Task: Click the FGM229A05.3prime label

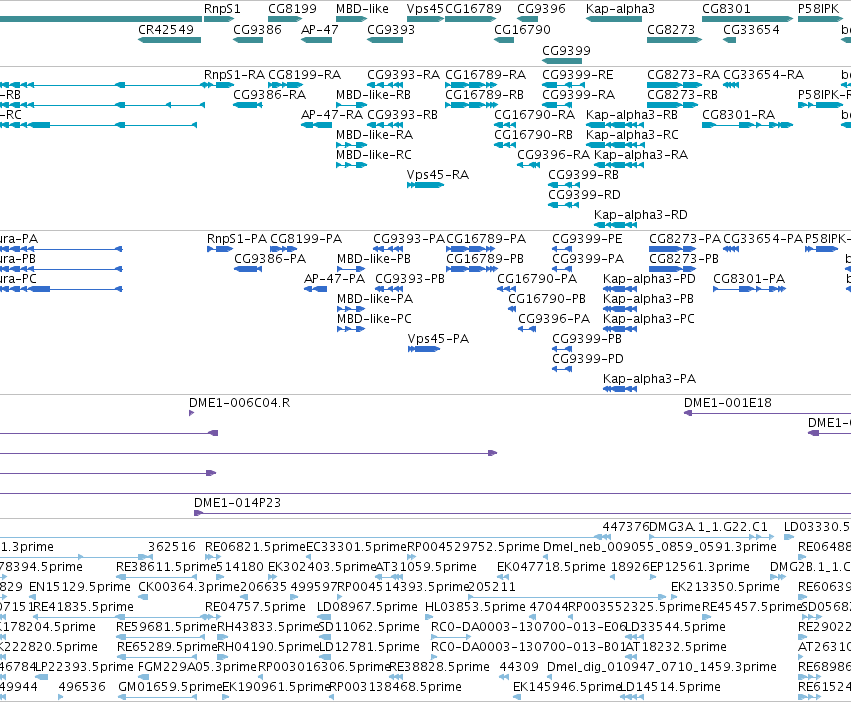Action: [x=197, y=666]
